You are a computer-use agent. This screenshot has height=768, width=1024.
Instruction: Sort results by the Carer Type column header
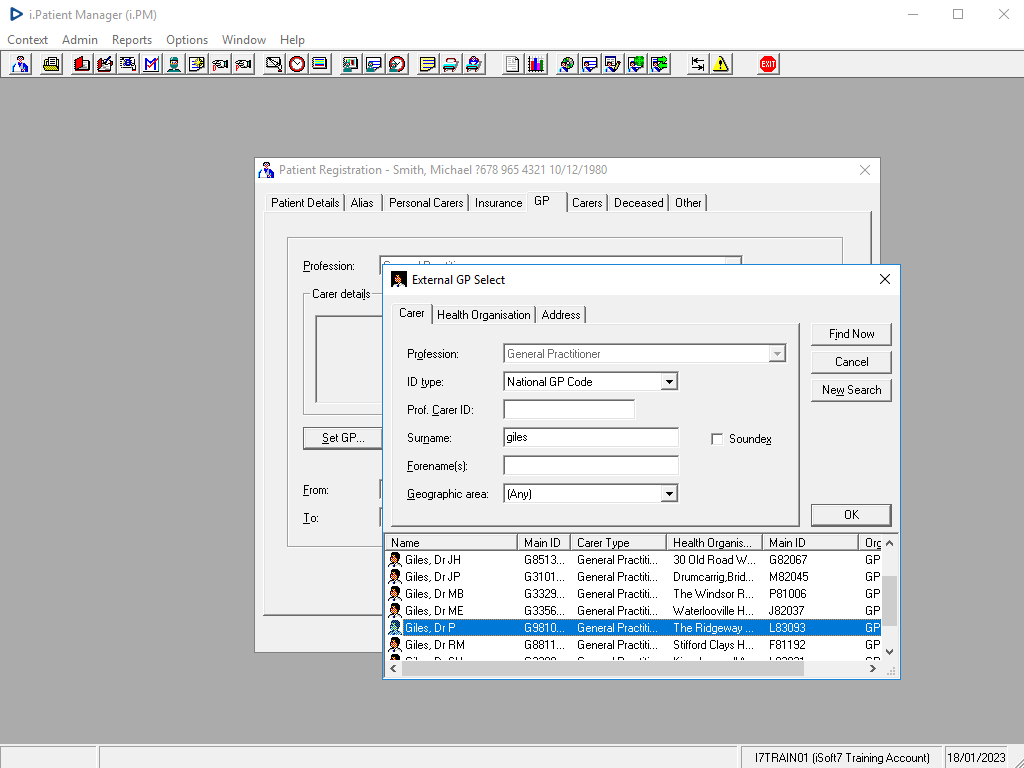(618, 543)
